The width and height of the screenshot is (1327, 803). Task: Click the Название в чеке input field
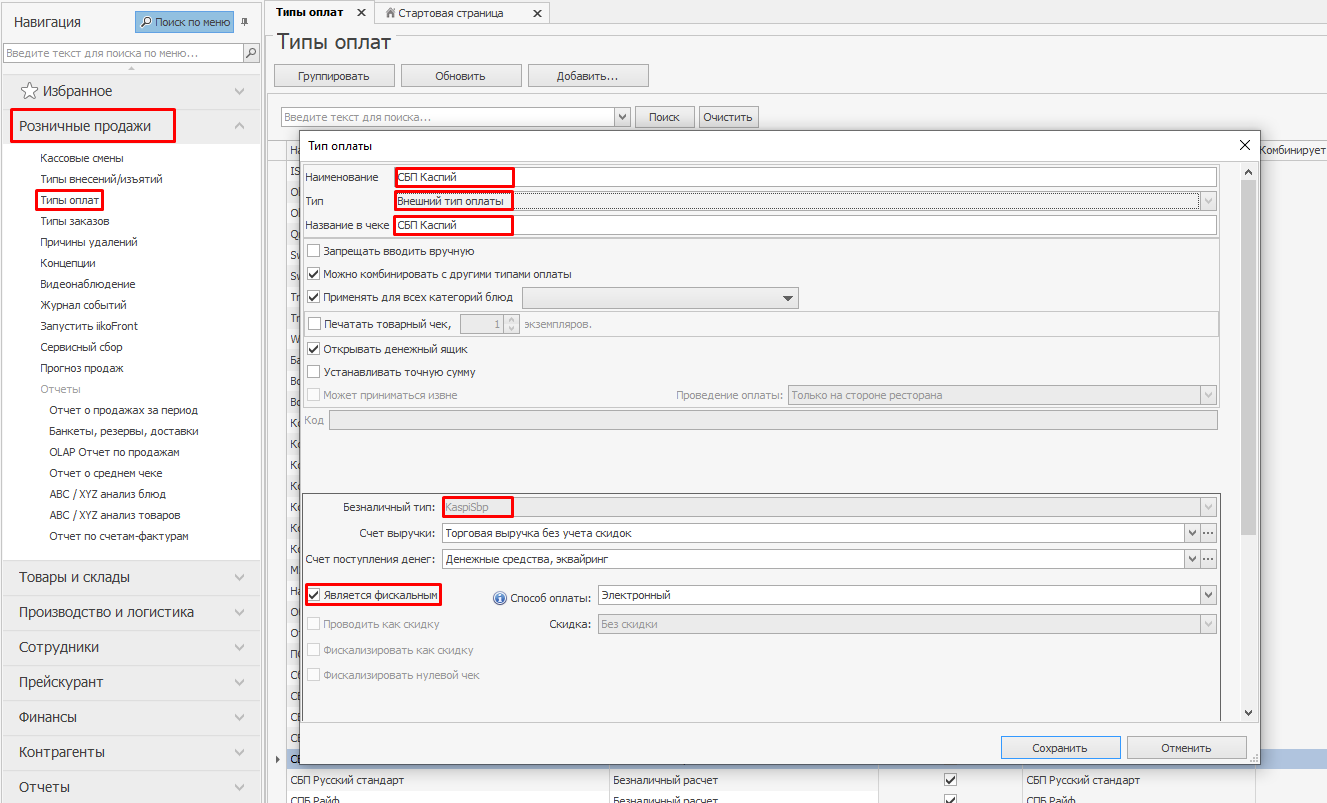pos(805,225)
